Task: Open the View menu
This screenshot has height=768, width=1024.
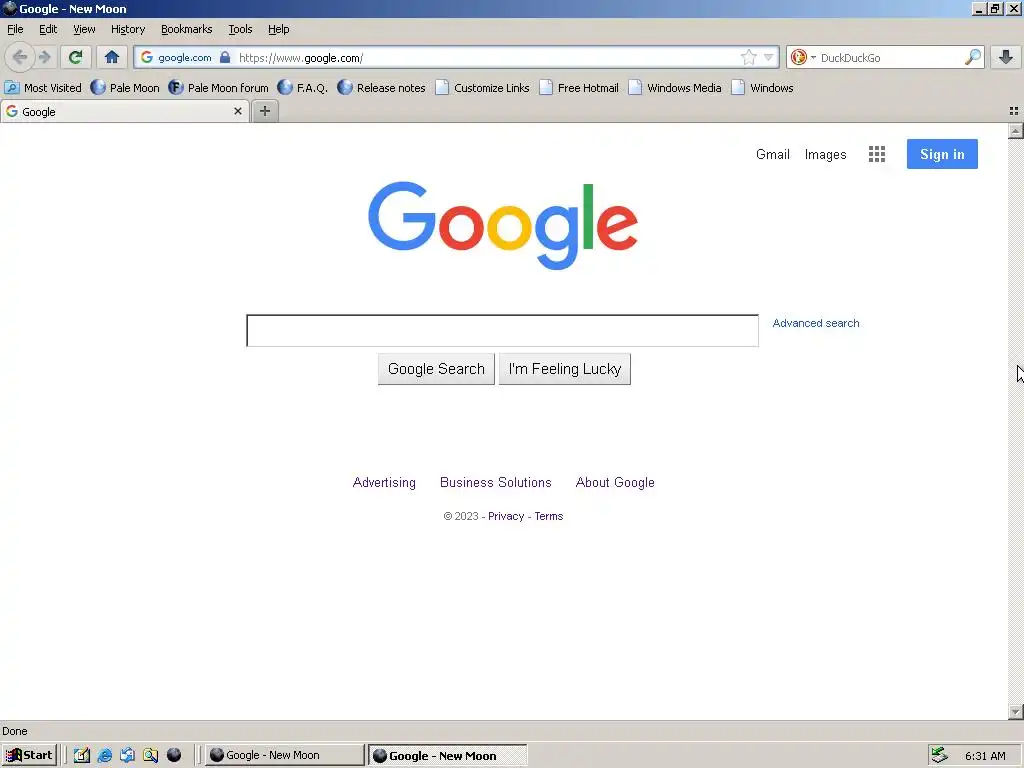Action: pyautogui.click(x=84, y=29)
